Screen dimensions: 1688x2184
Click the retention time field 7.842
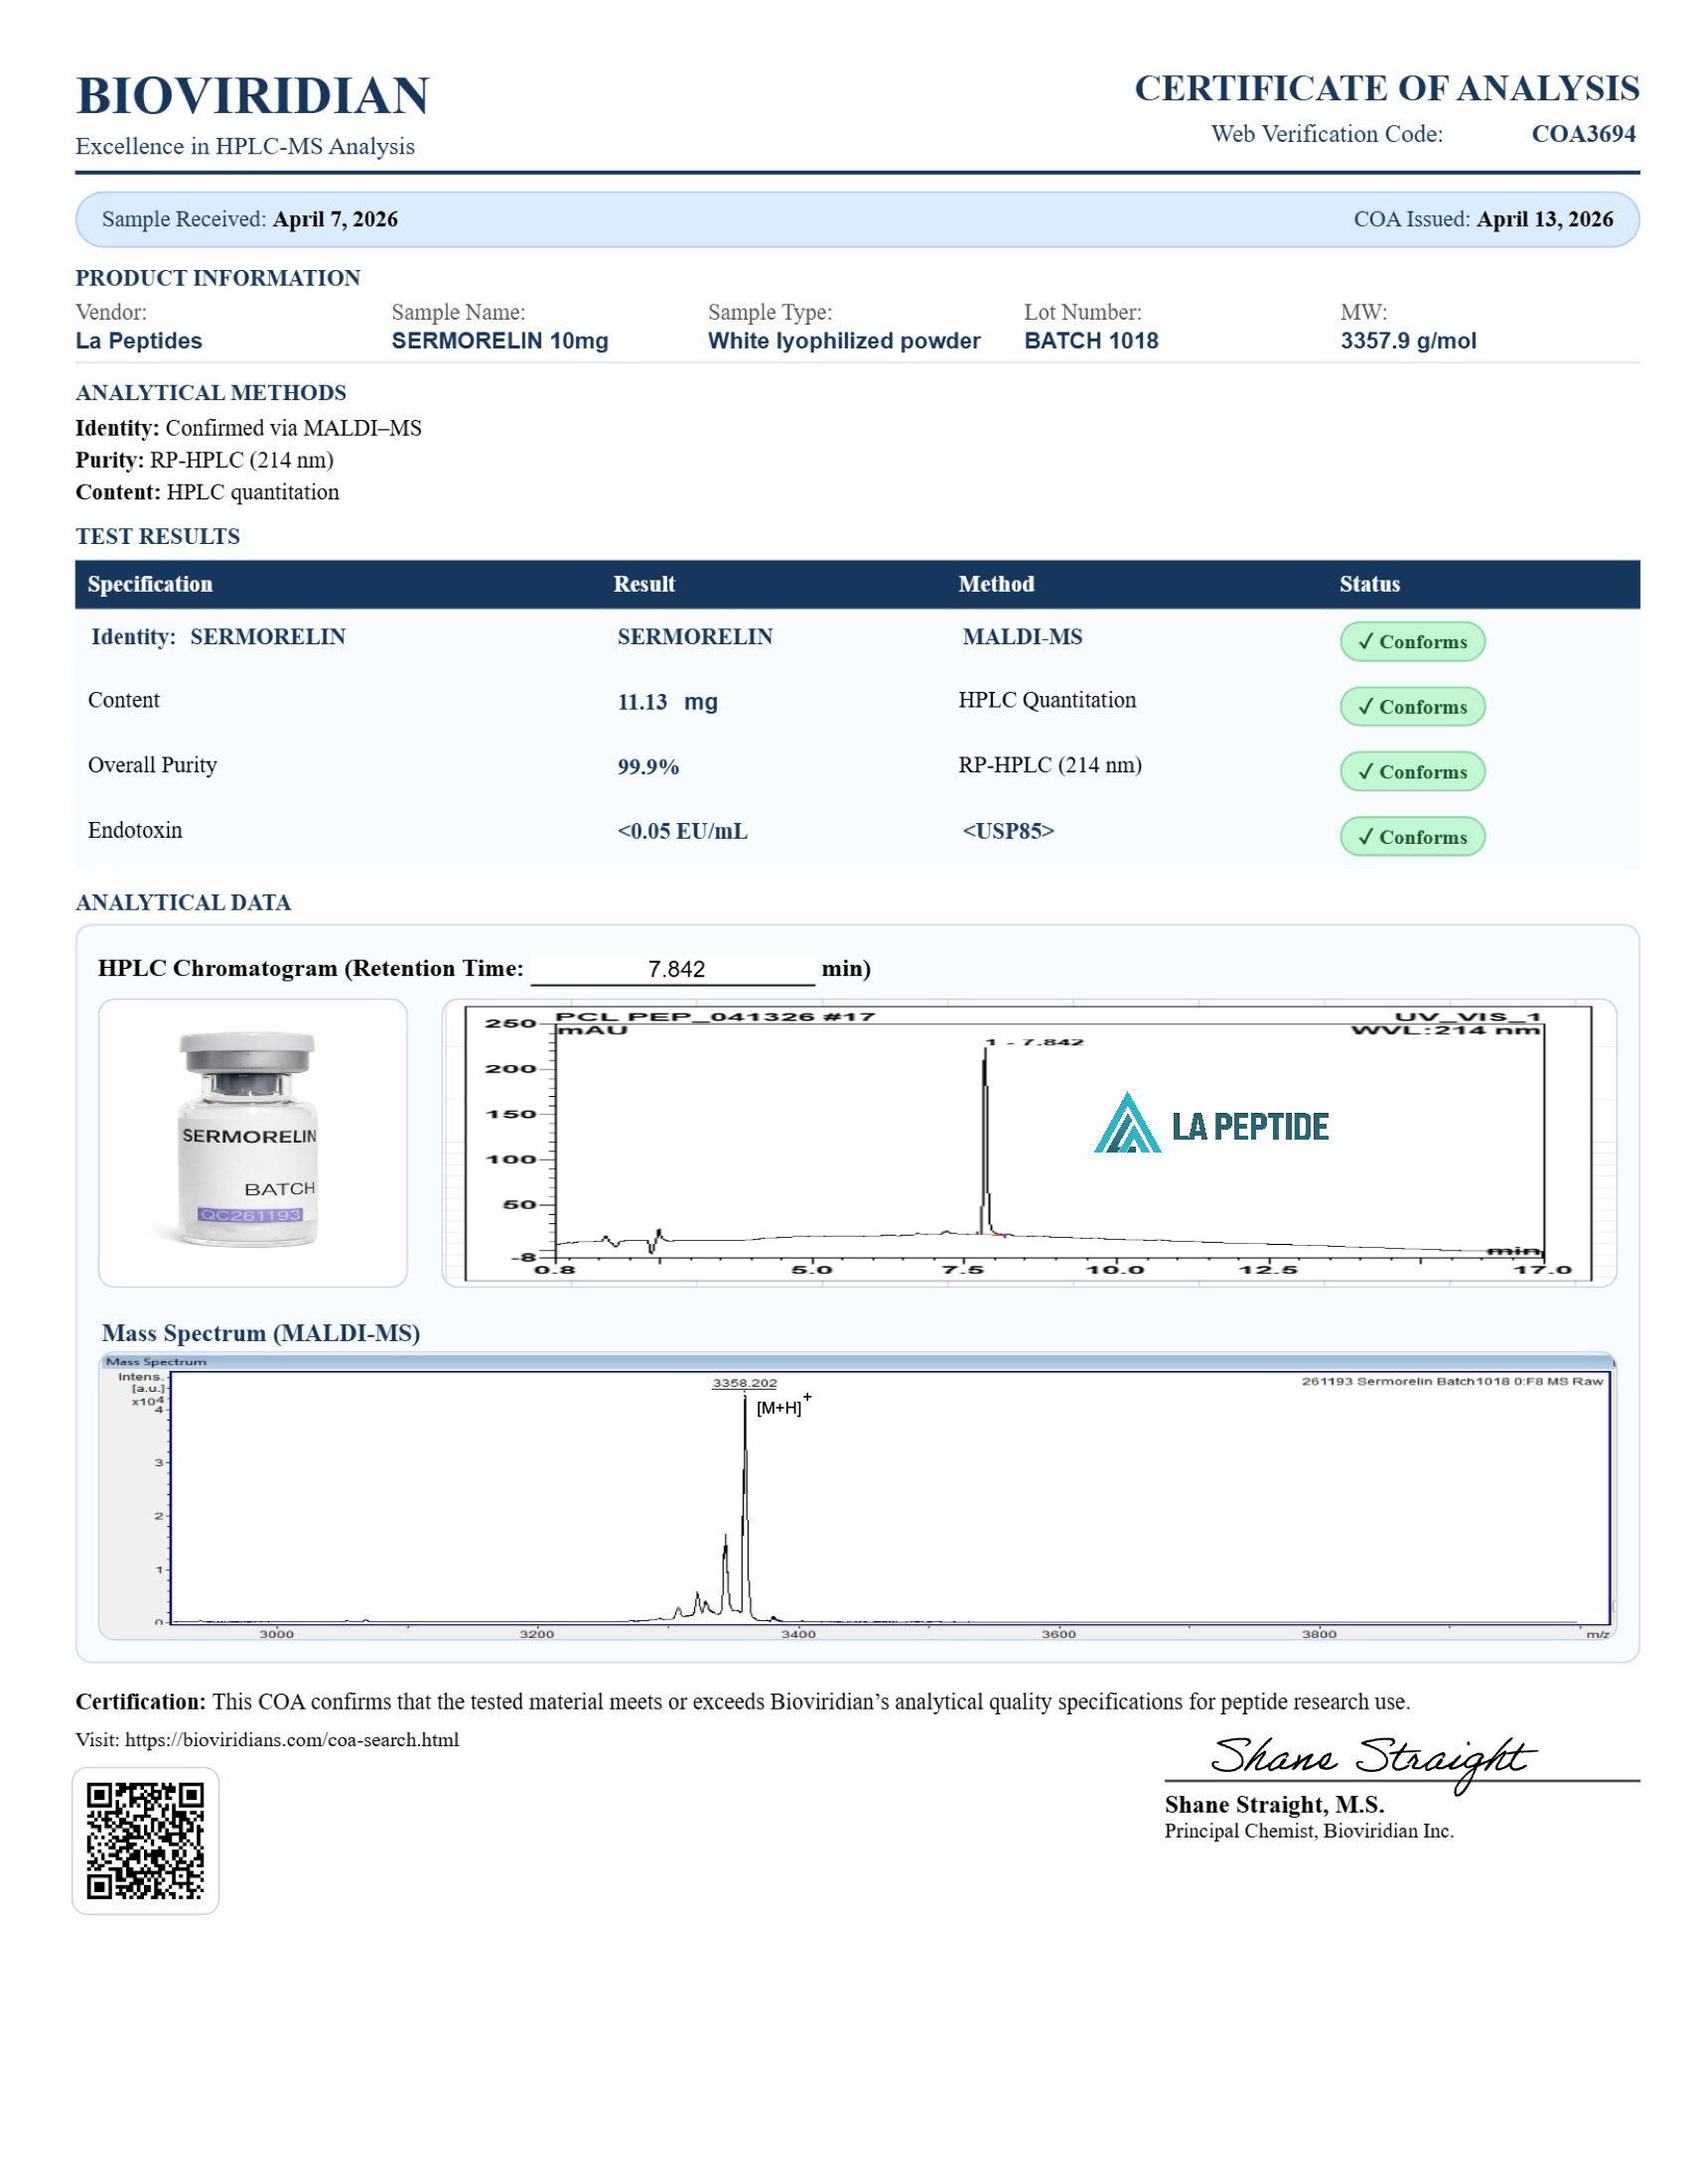point(675,969)
